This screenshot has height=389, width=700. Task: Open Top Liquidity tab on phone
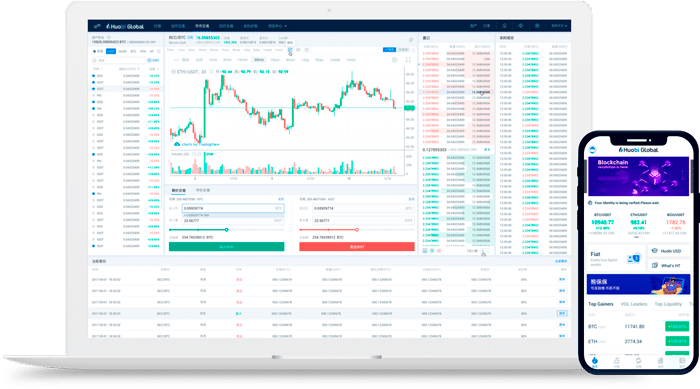click(668, 304)
